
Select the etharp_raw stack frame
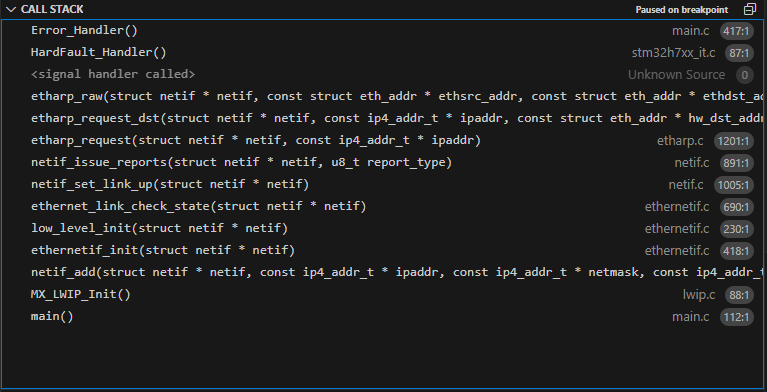click(x=384, y=96)
